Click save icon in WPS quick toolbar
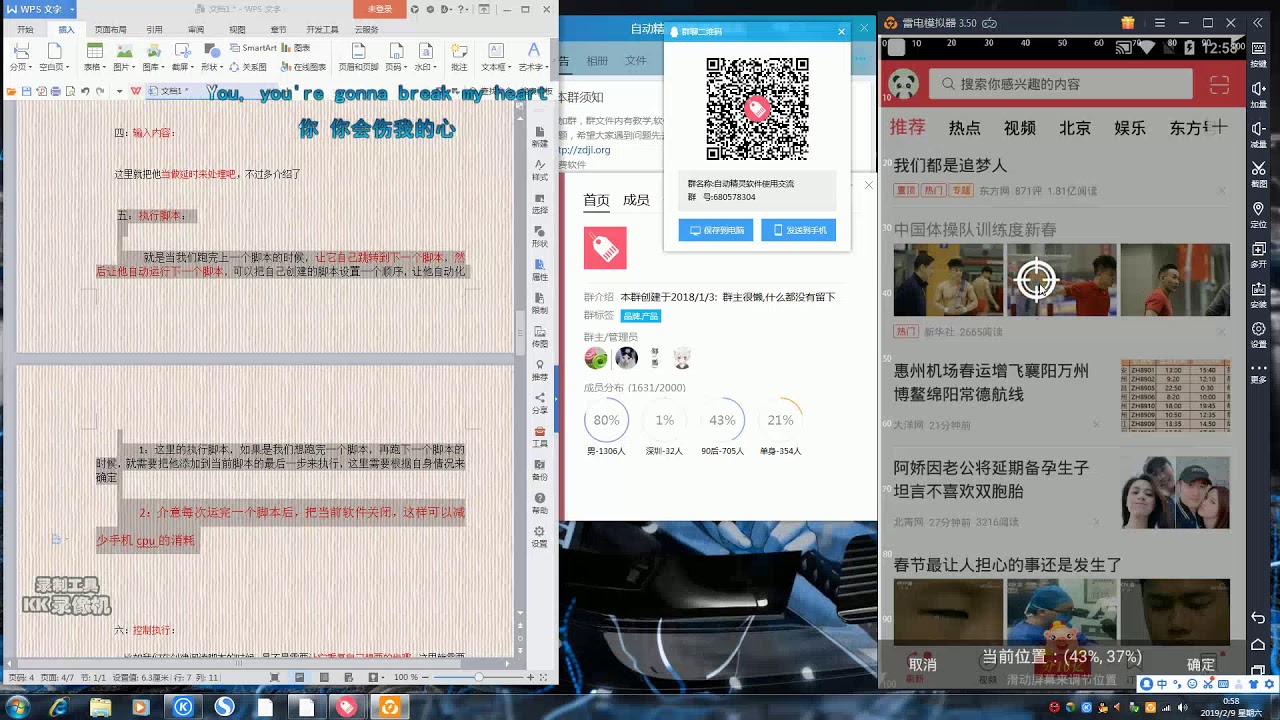The height and width of the screenshot is (720, 1280). point(28,91)
